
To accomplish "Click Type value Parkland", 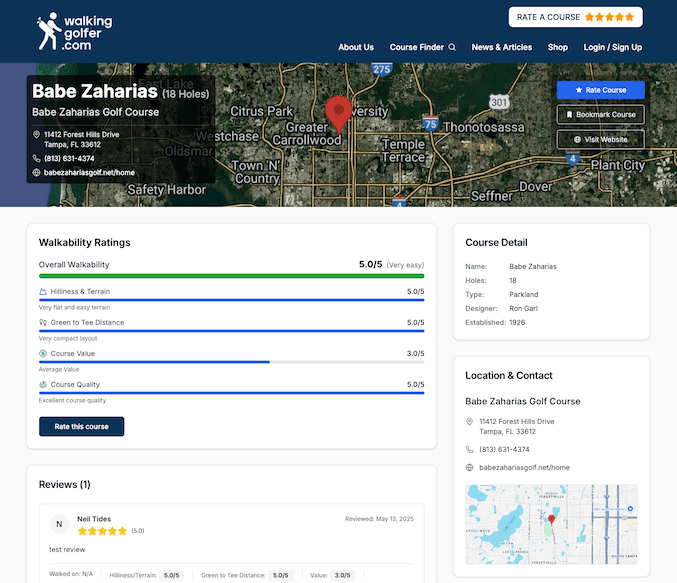I will (524, 295).
